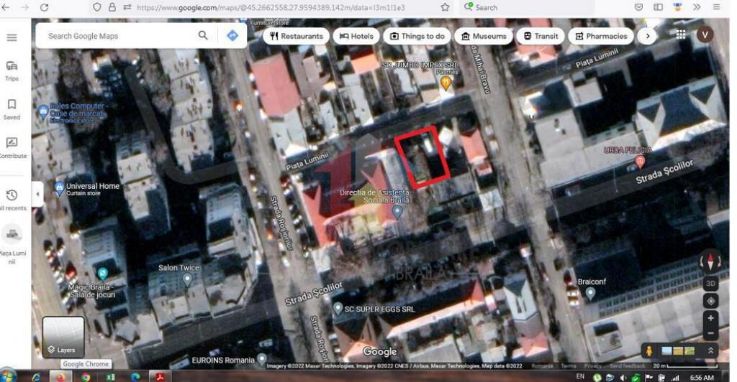Open the Google apps grid

click(x=681, y=34)
